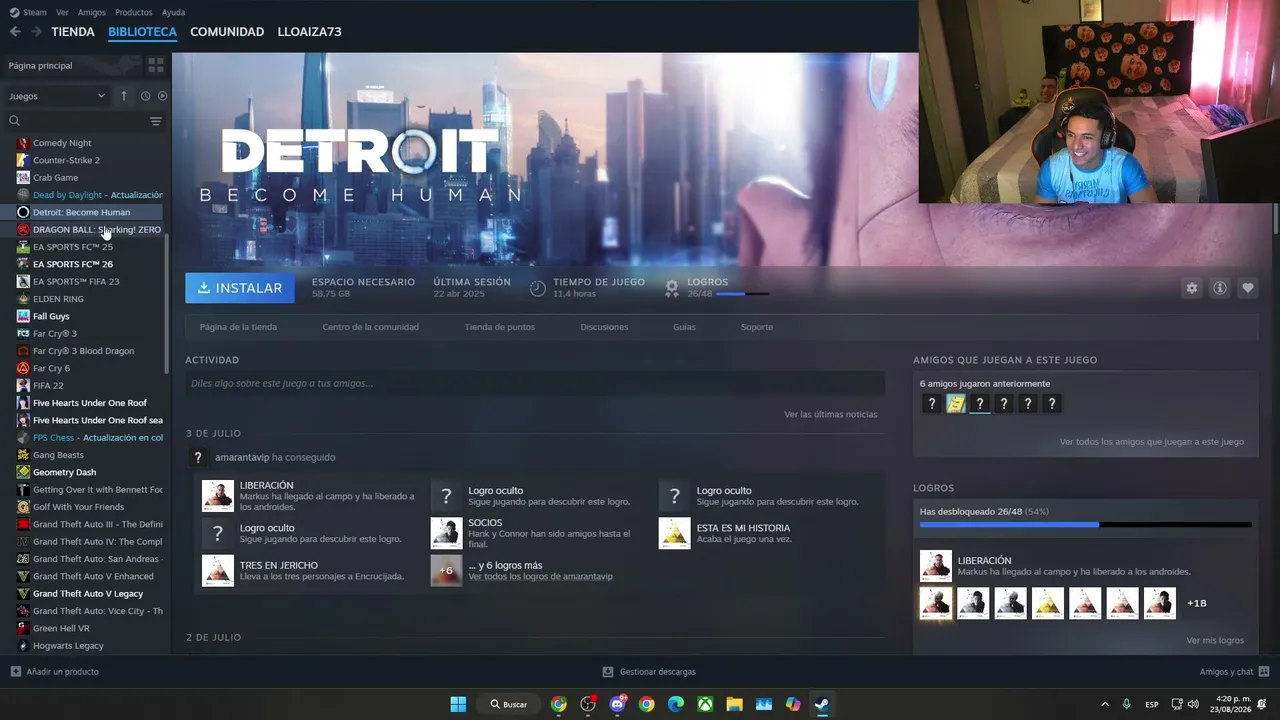Open the Productos menu
The height and width of the screenshot is (720, 1280).
[x=134, y=12]
